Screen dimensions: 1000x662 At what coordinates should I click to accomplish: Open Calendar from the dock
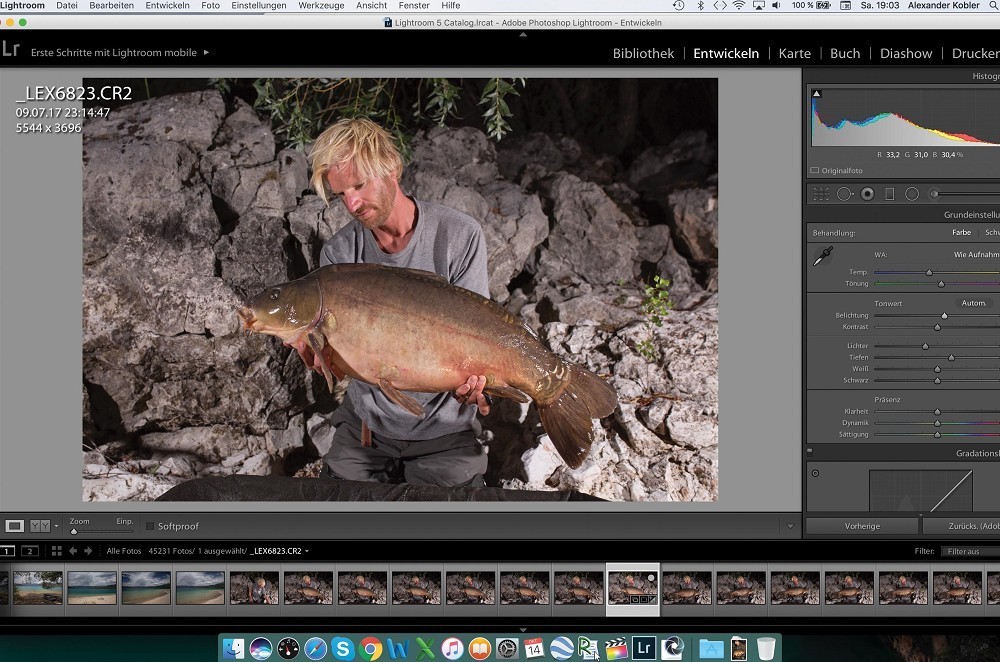point(534,649)
